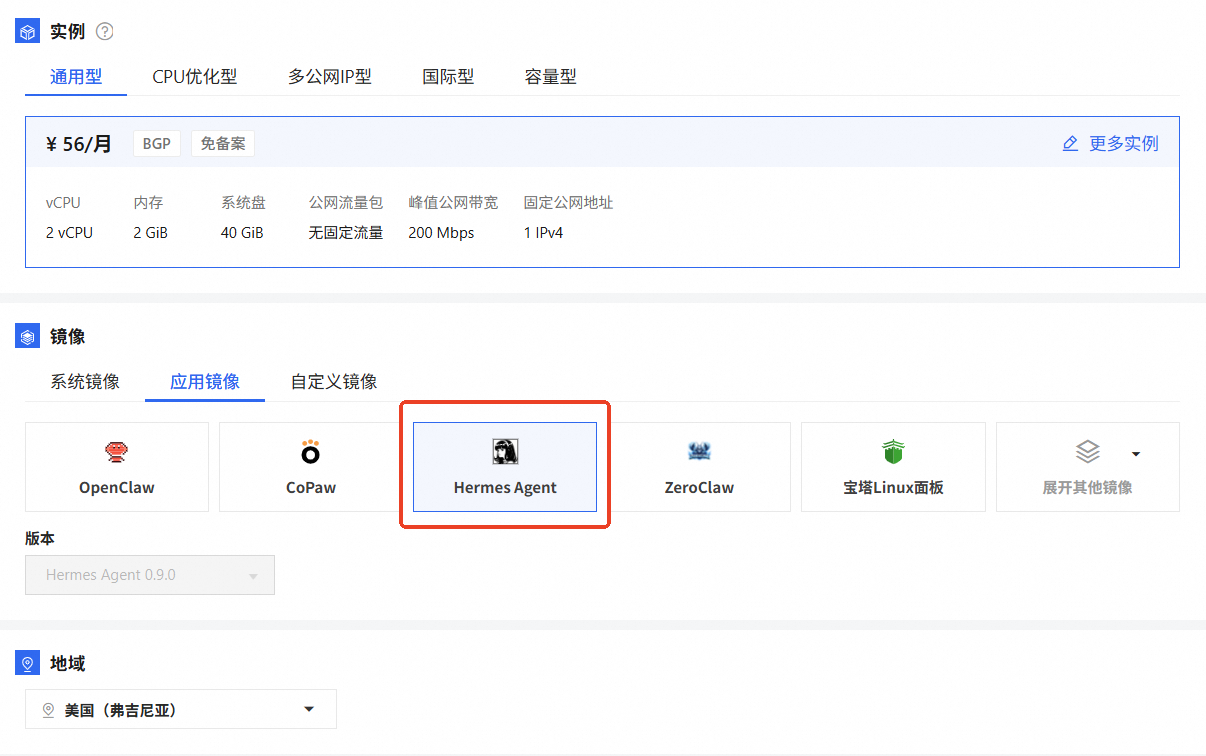The width and height of the screenshot is (1206, 756).
Task: Click the blue 地域 location pin icon
Action: pos(28,663)
